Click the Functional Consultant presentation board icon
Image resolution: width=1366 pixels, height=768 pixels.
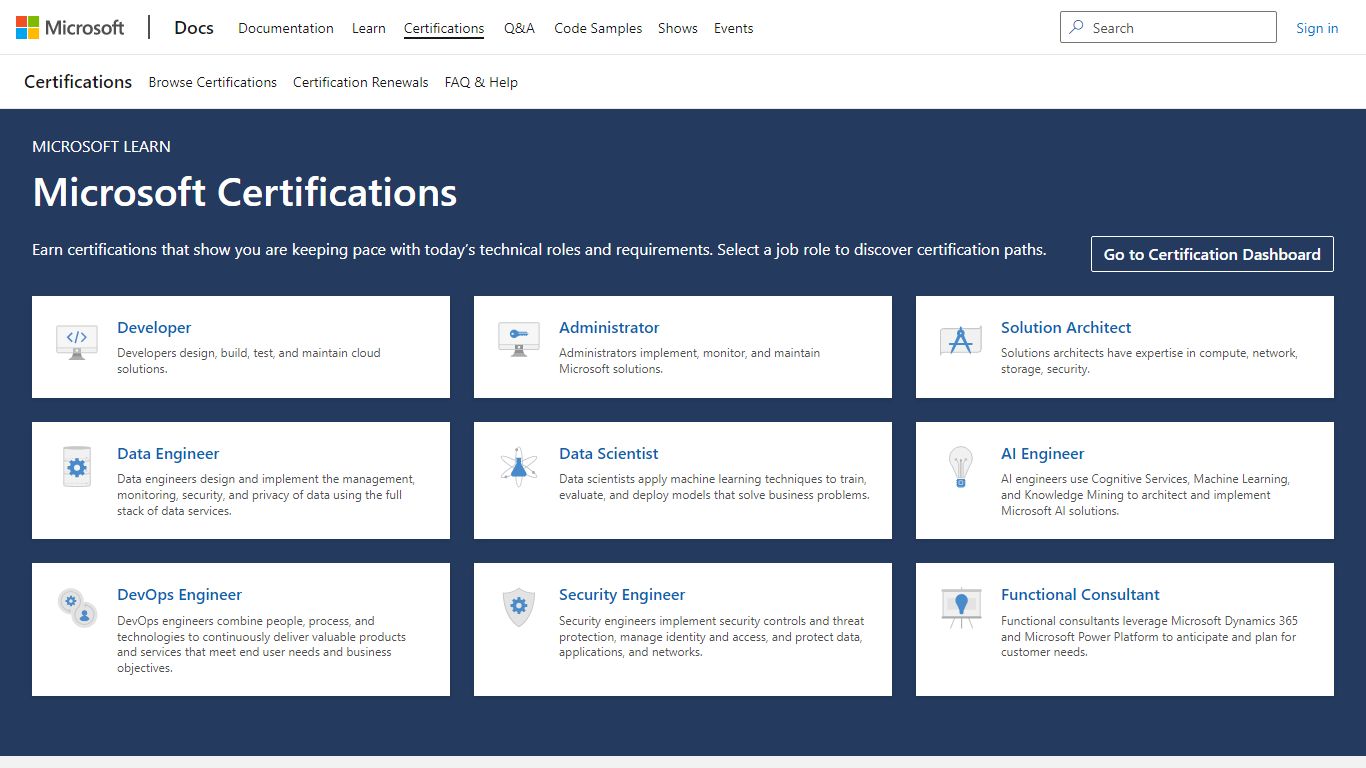pos(961,607)
